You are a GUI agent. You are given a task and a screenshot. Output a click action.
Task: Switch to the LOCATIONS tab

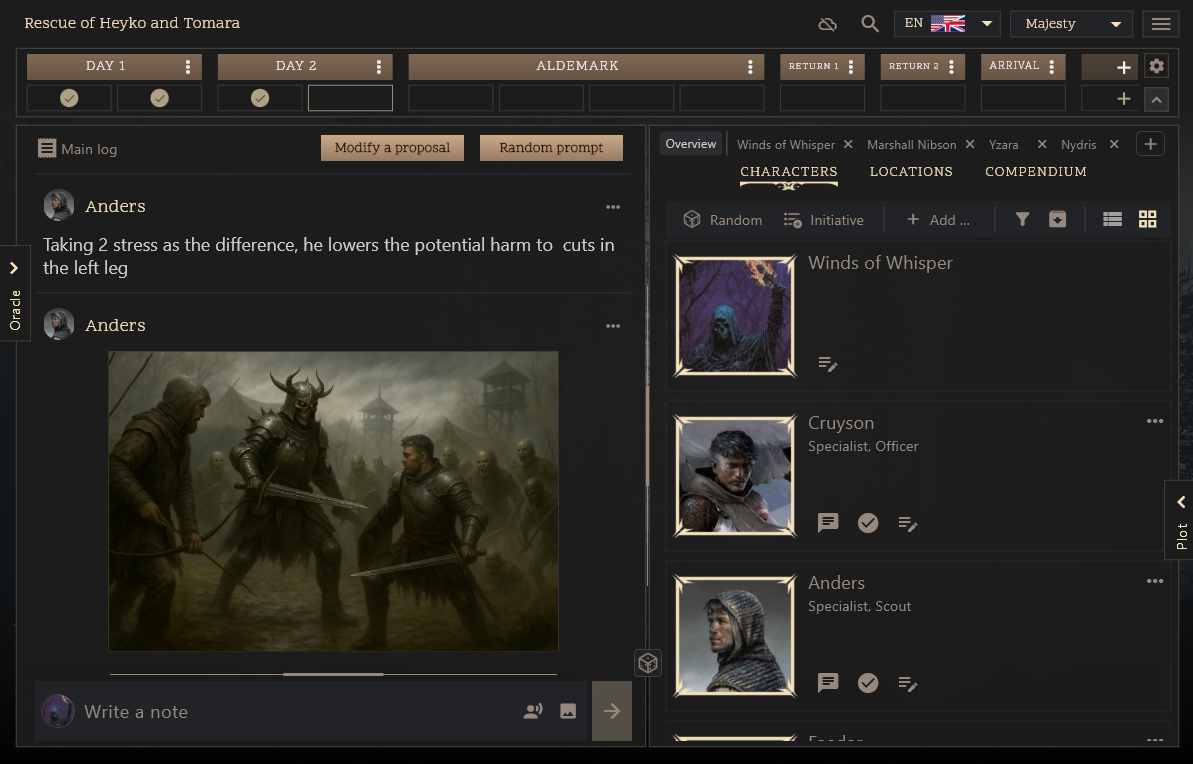coord(911,171)
